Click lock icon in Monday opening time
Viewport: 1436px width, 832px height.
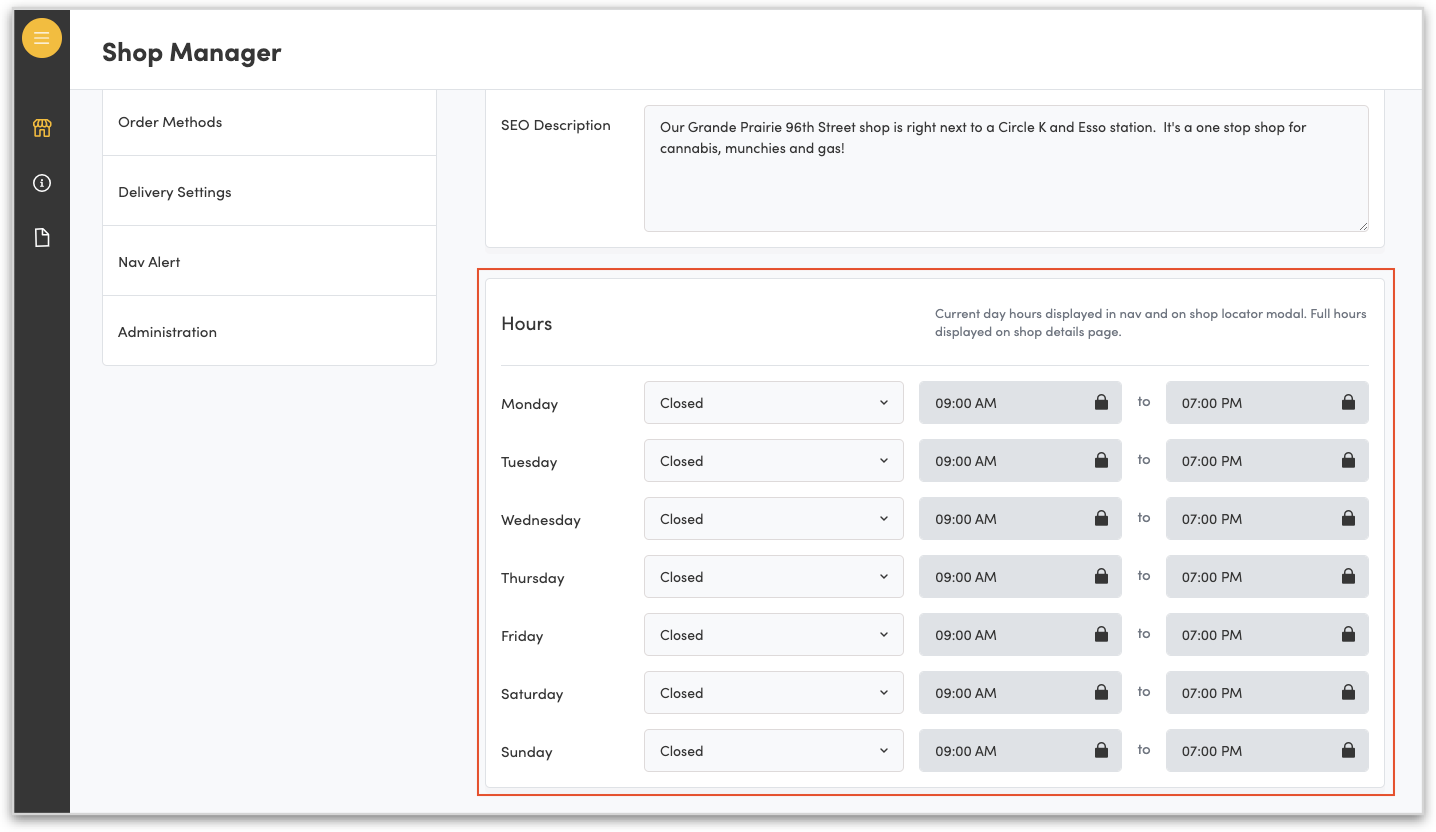tap(1101, 402)
